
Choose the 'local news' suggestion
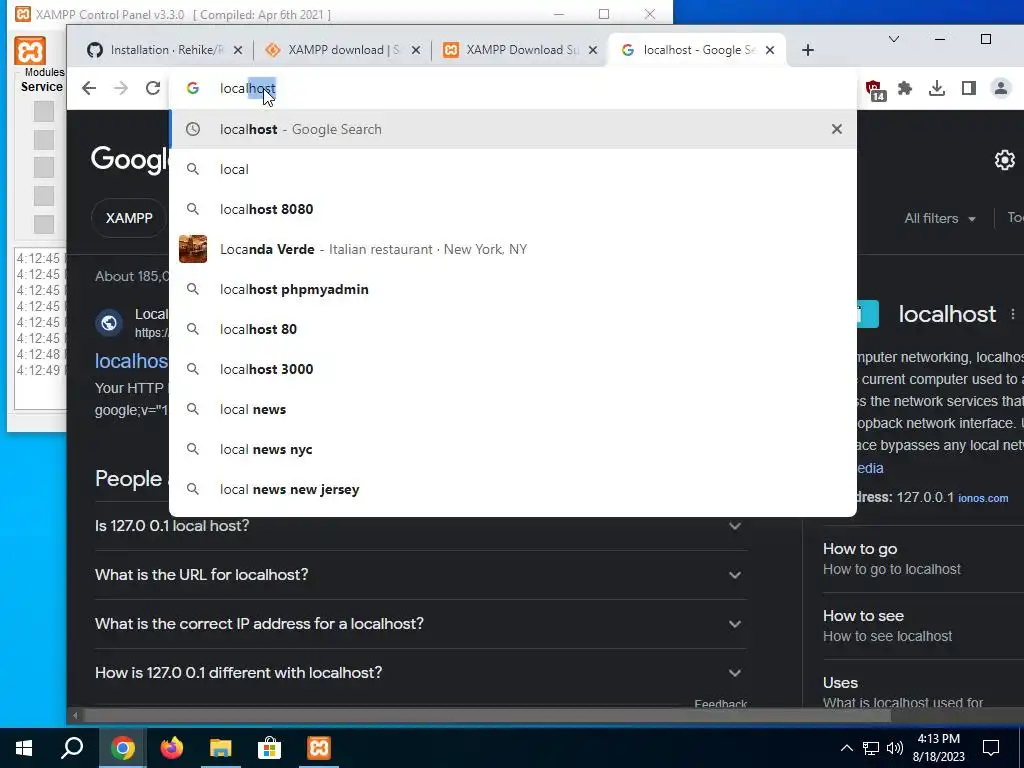click(x=513, y=409)
